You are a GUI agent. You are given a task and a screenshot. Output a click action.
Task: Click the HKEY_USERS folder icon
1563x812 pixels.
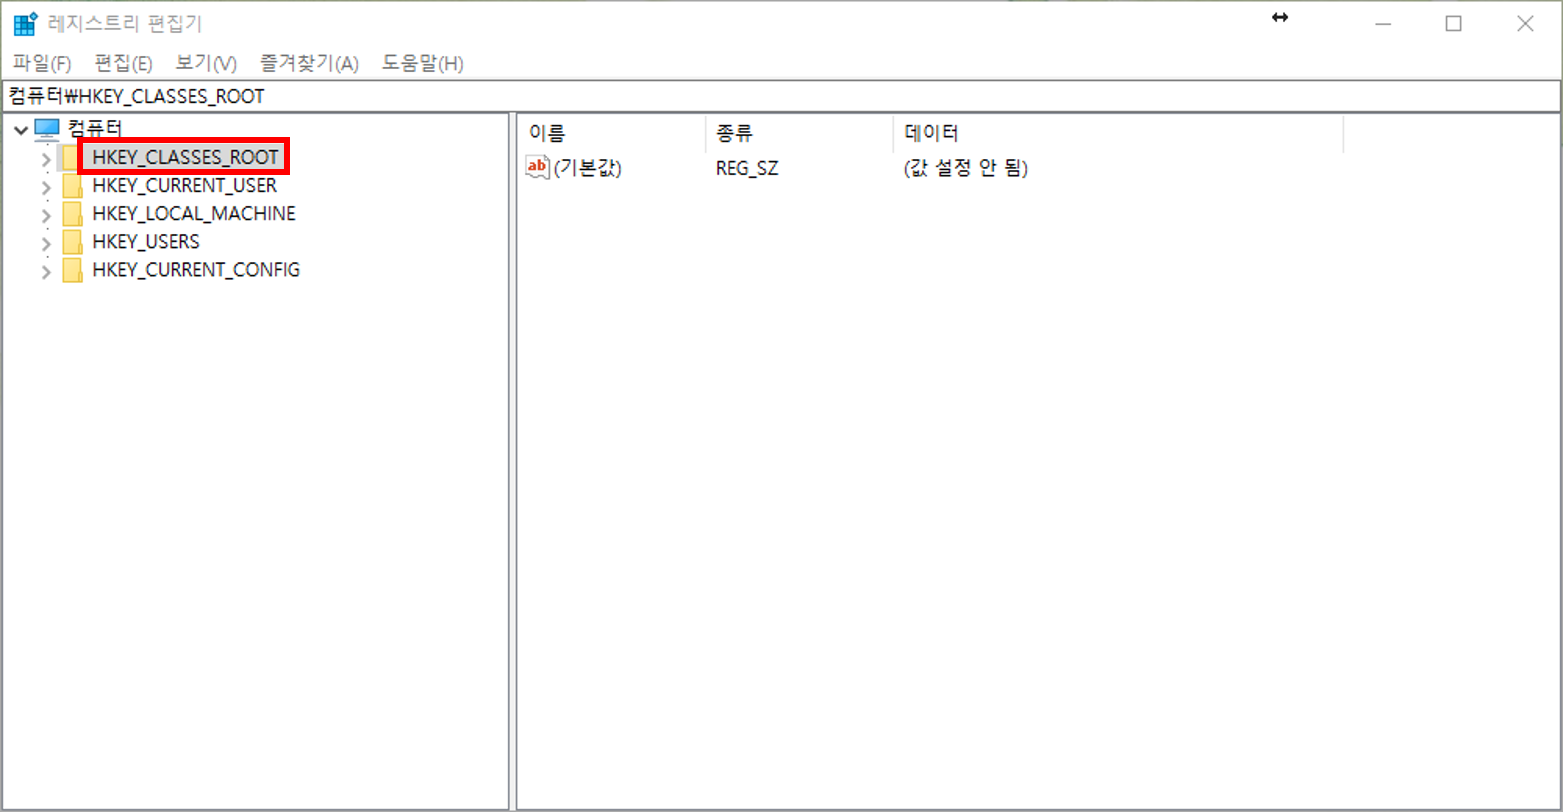click(x=72, y=243)
